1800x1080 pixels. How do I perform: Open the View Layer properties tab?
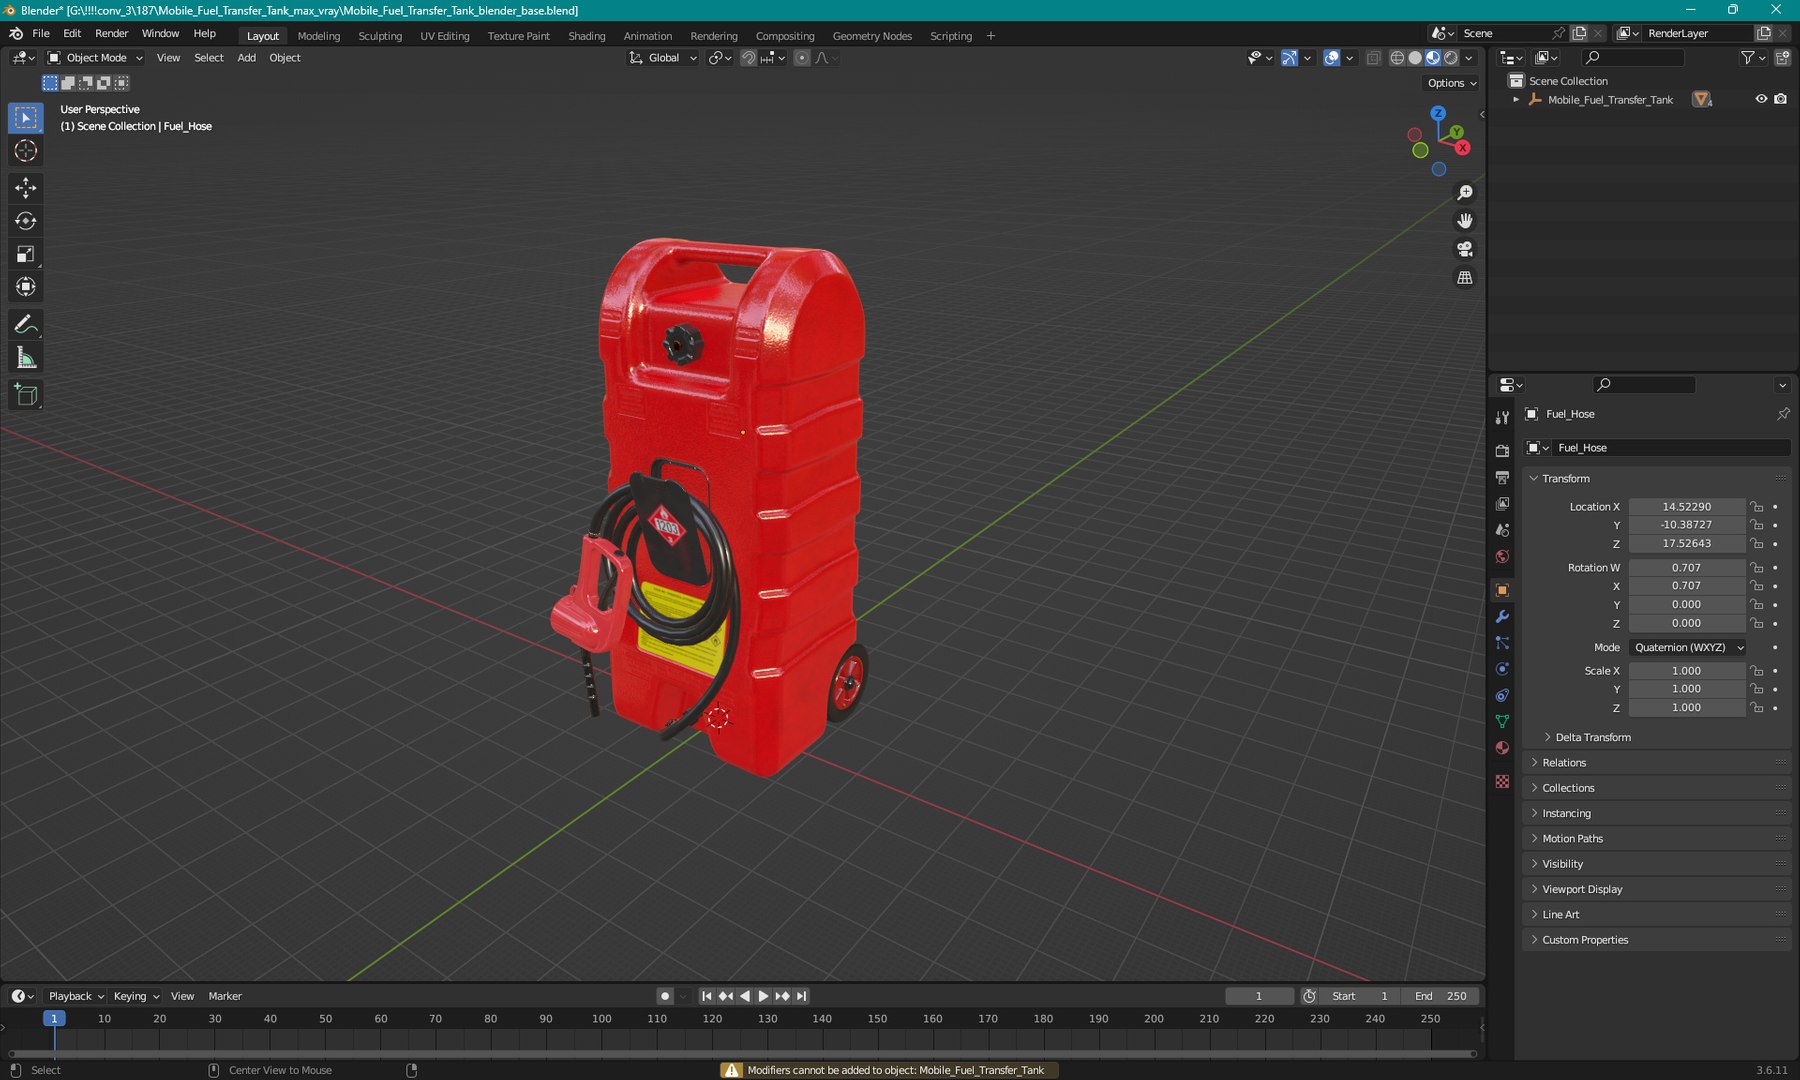click(x=1502, y=504)
